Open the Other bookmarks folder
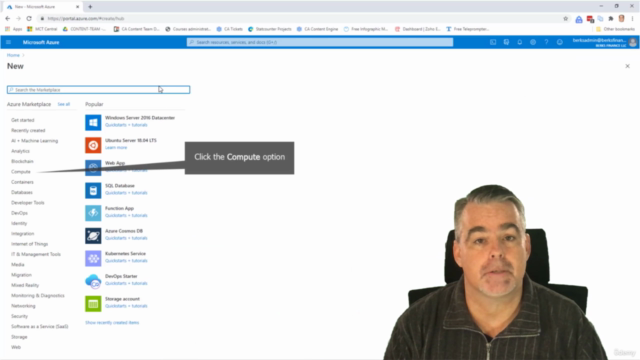Viewport: 640px width, 360px height. pos(616,29)
